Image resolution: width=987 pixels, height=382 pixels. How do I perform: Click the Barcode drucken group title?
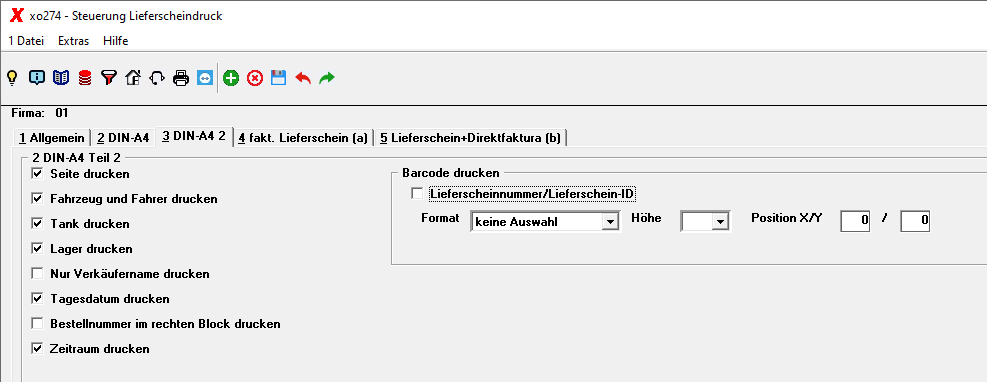coord(451,172)
